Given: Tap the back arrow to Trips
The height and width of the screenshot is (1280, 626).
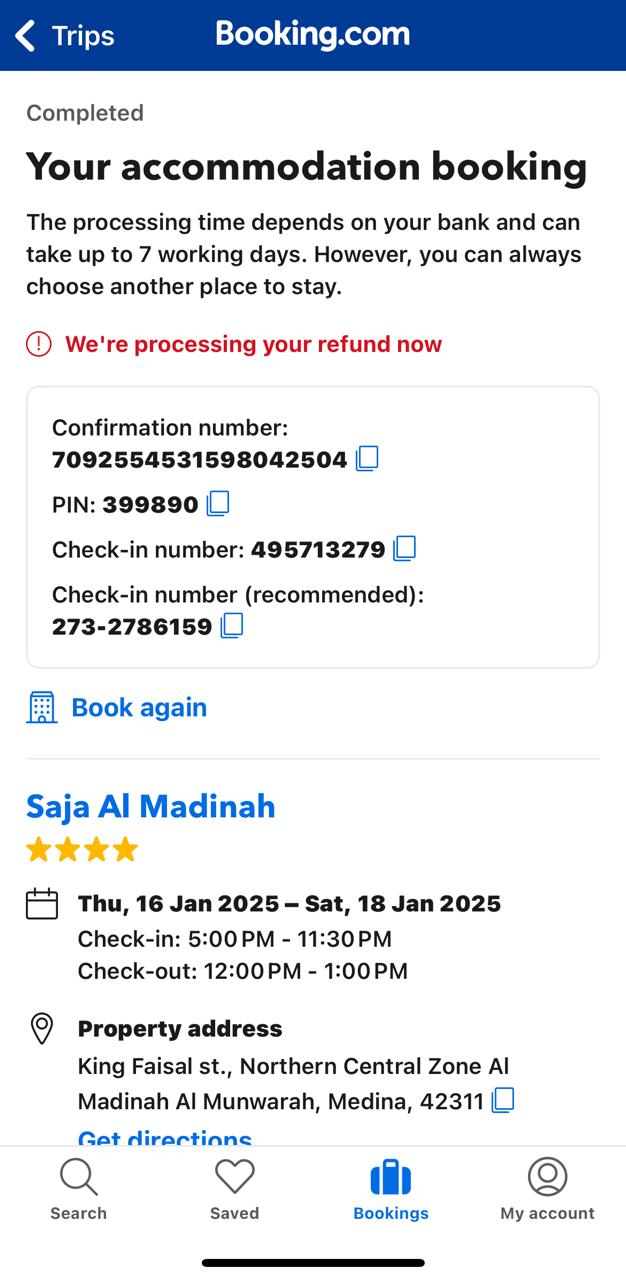Looking at the screenshot, I should 26,36.
